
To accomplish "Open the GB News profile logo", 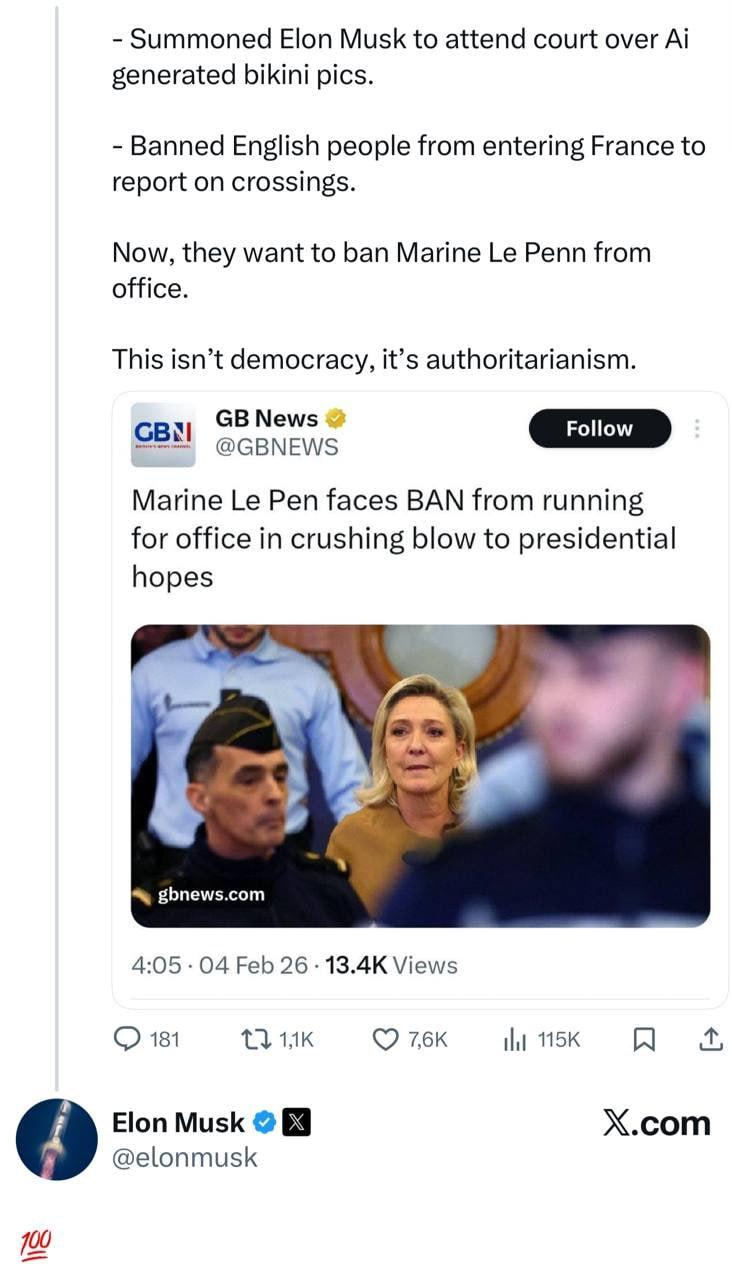I will pyautogui.click(x=164, y=435).
